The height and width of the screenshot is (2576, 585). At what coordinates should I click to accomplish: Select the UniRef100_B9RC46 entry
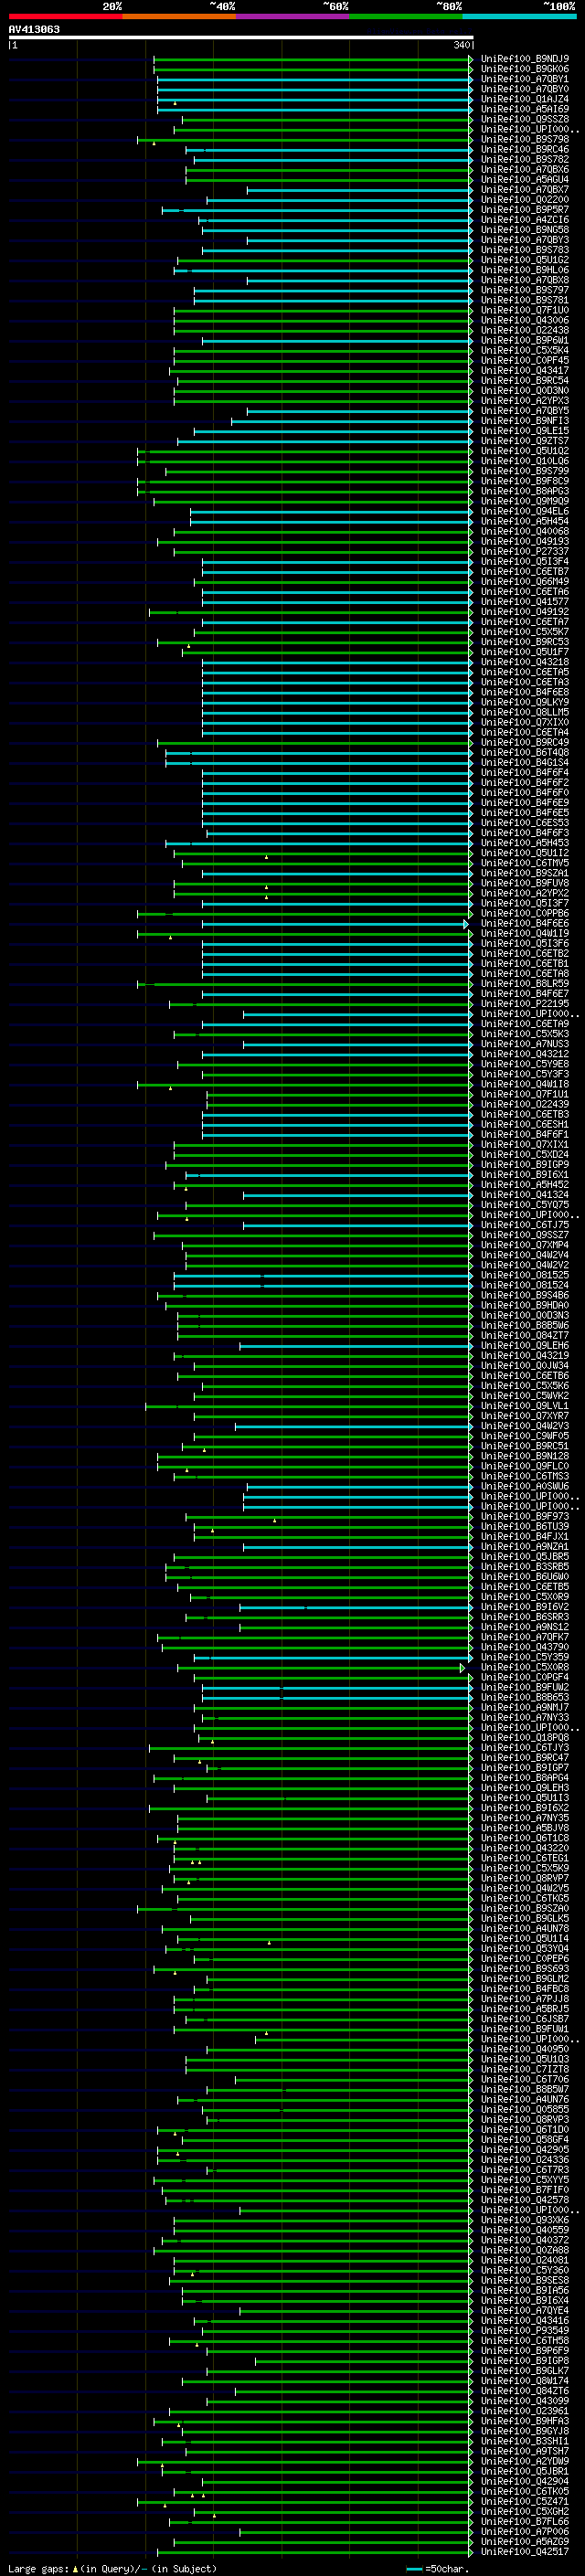[x=524, y=149]
